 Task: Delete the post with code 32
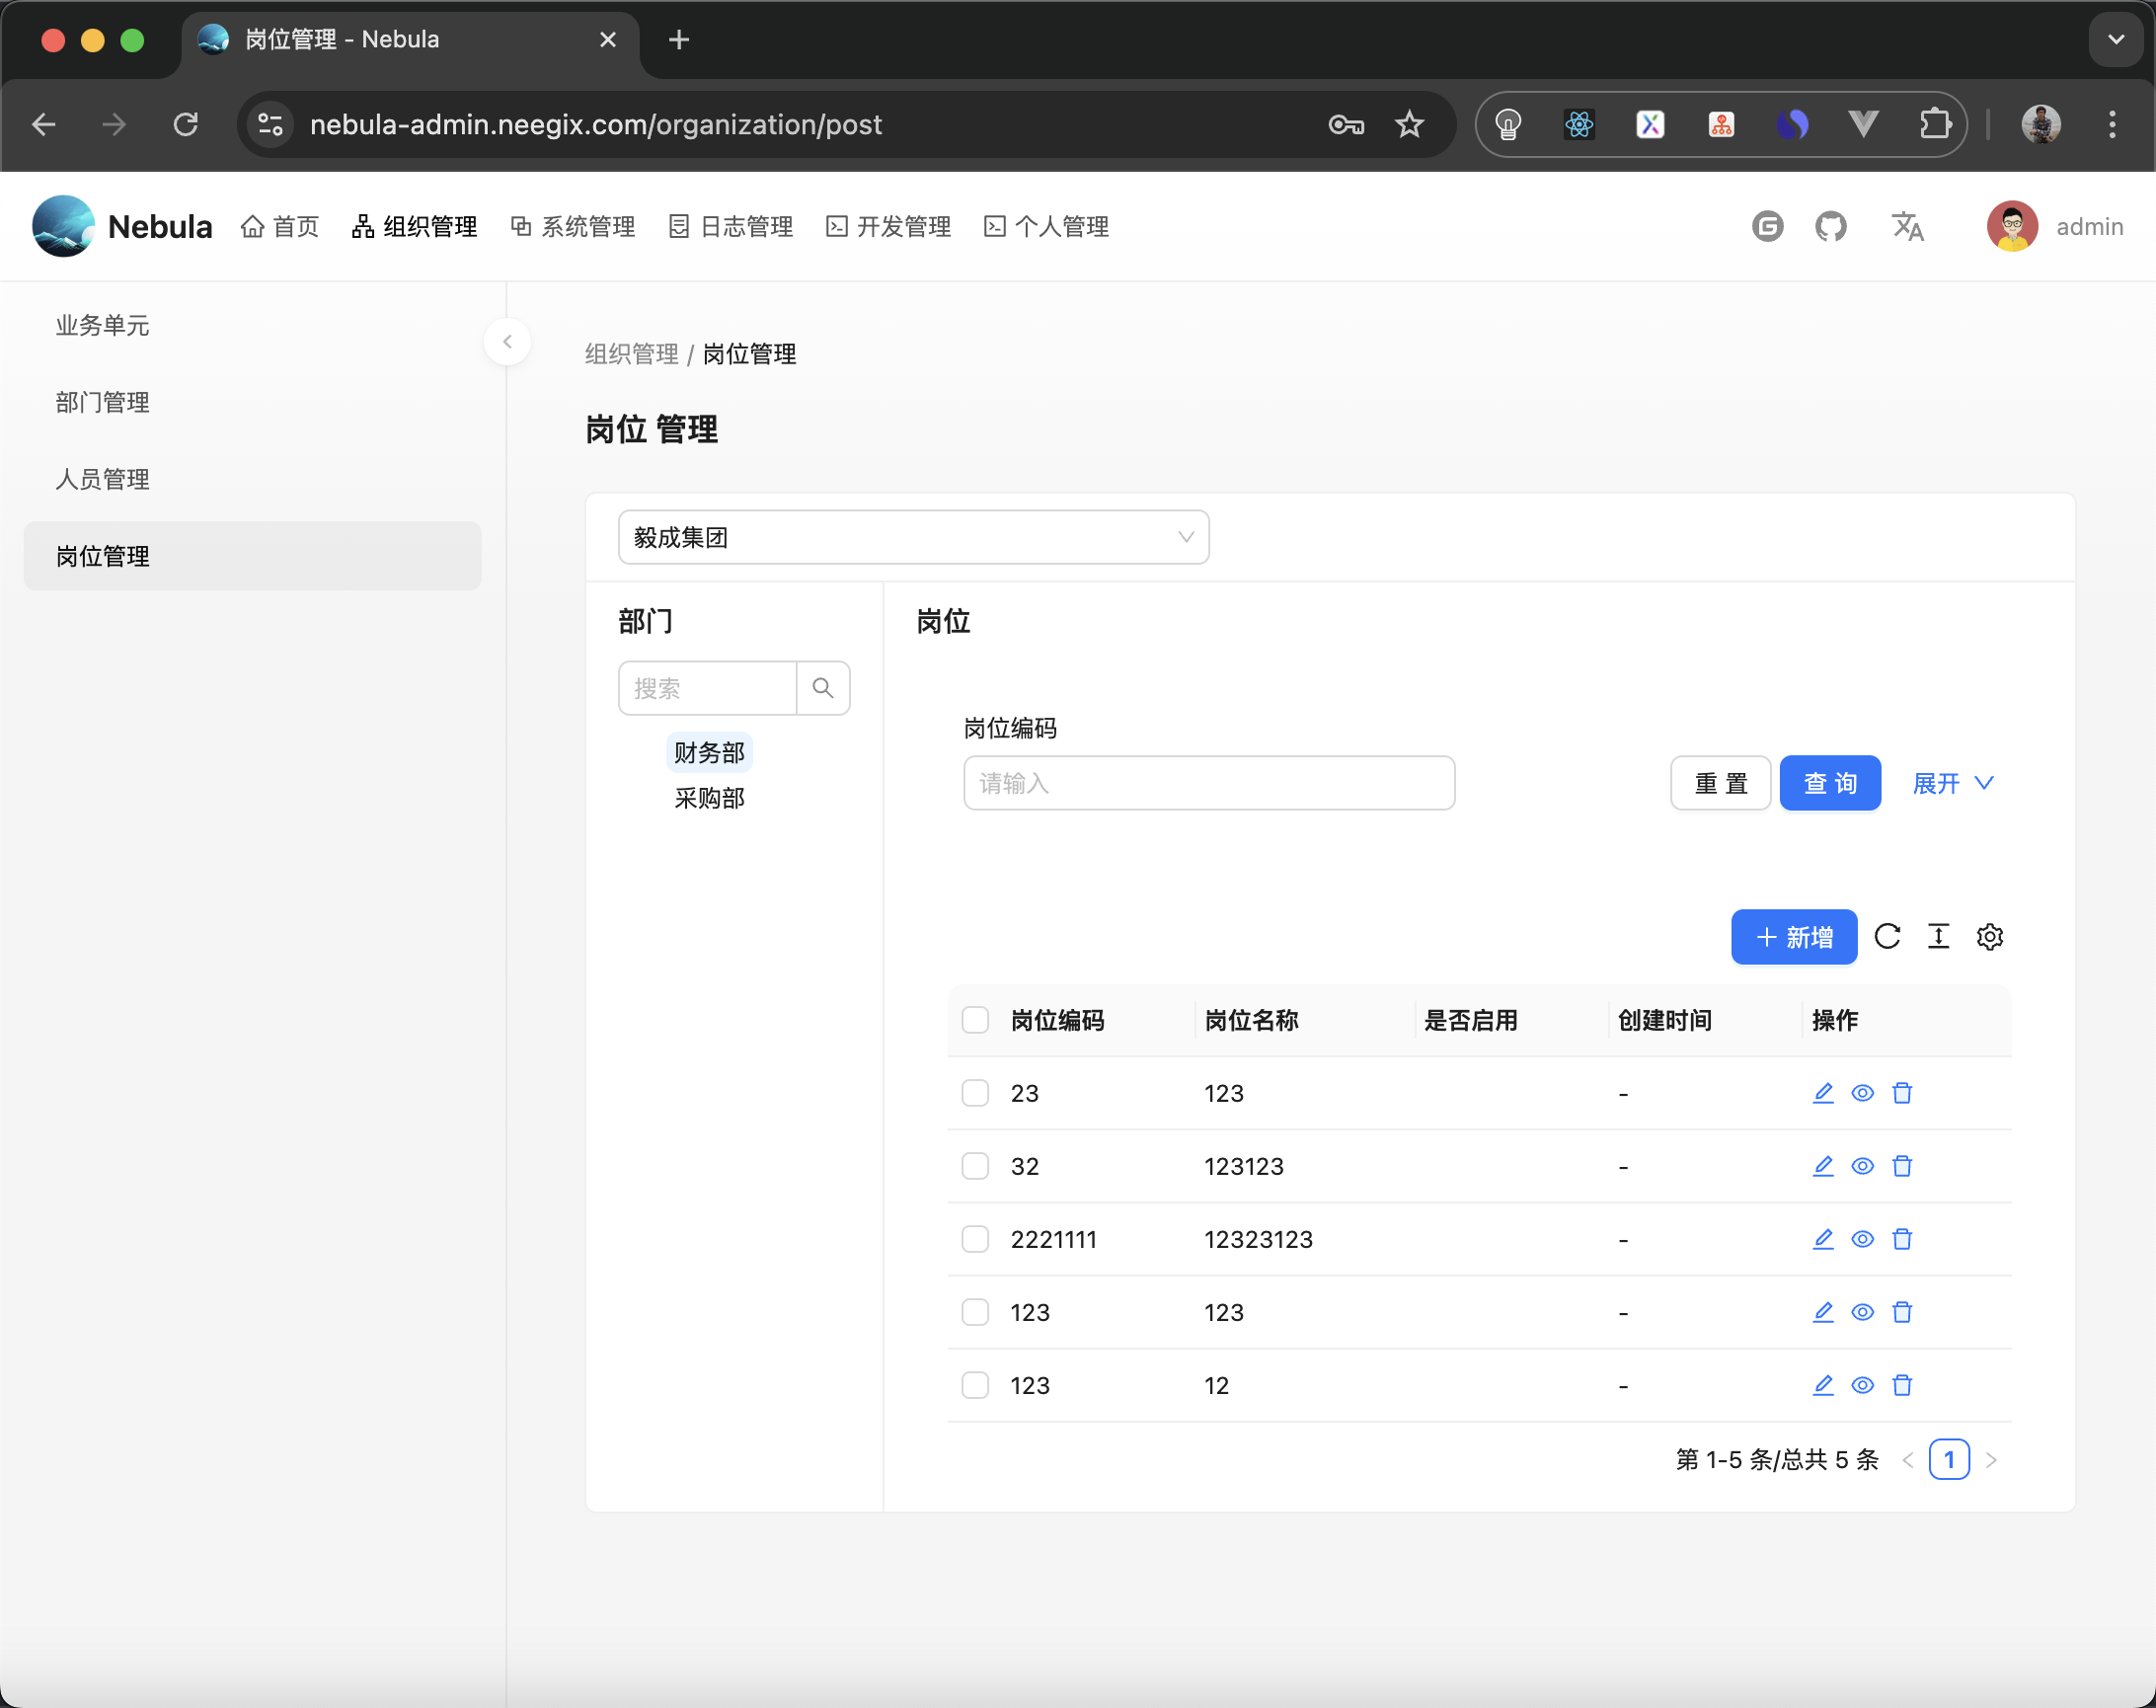1903,1166
